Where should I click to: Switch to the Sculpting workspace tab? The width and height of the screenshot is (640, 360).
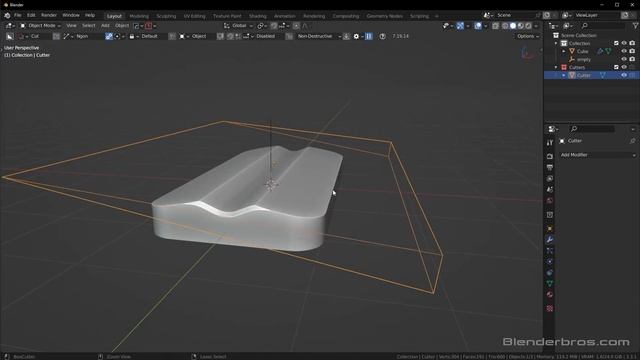click(166, 16)
